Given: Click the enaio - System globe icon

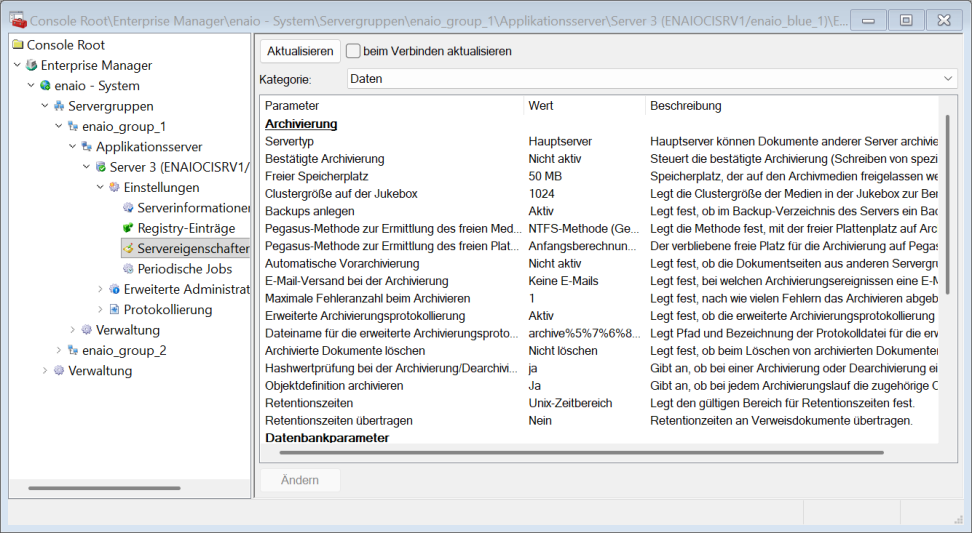Looking at the screenshot, I should (46, 86).
